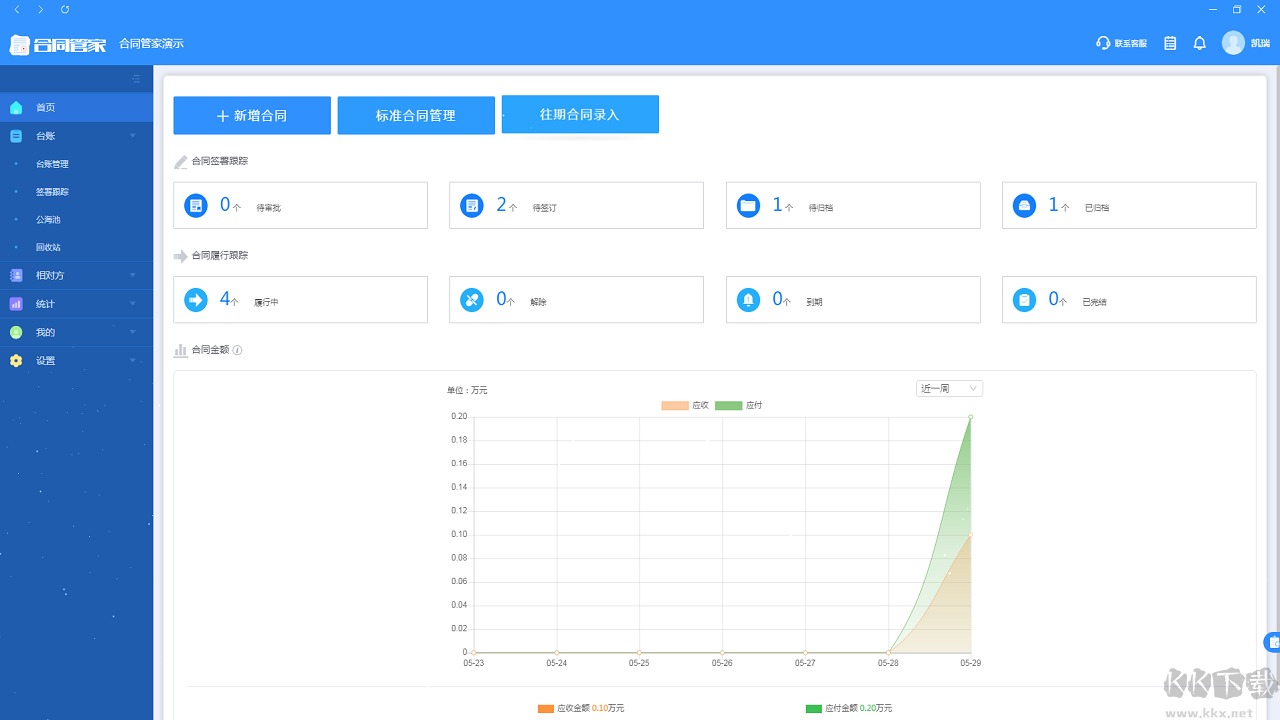Viewport: 1280px width, 720px height.
Task: Open 回收站 from the sidebar
Action: click(x=49, y=247)
